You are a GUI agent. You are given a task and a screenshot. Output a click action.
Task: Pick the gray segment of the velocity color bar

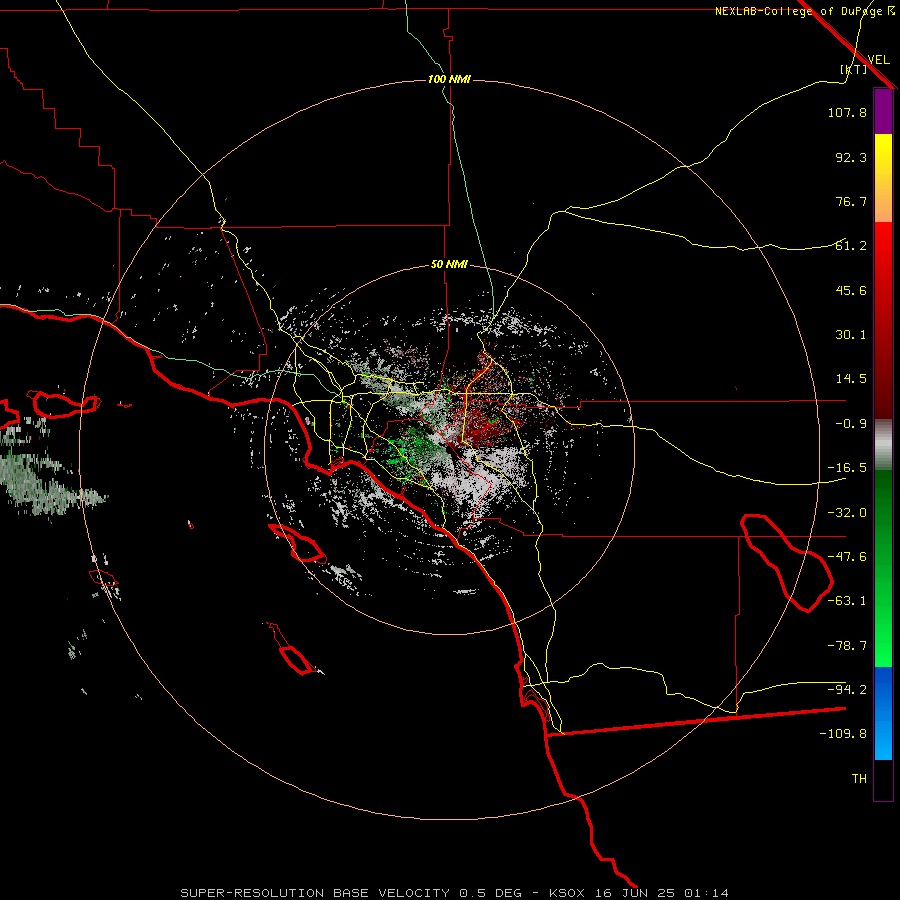(x=883, y=445)
